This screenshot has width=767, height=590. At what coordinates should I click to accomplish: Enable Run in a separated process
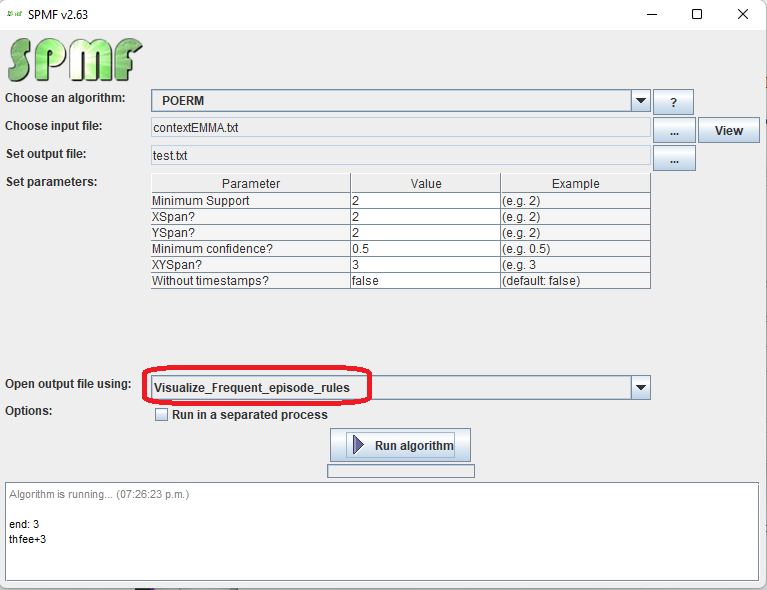point(161,415)
